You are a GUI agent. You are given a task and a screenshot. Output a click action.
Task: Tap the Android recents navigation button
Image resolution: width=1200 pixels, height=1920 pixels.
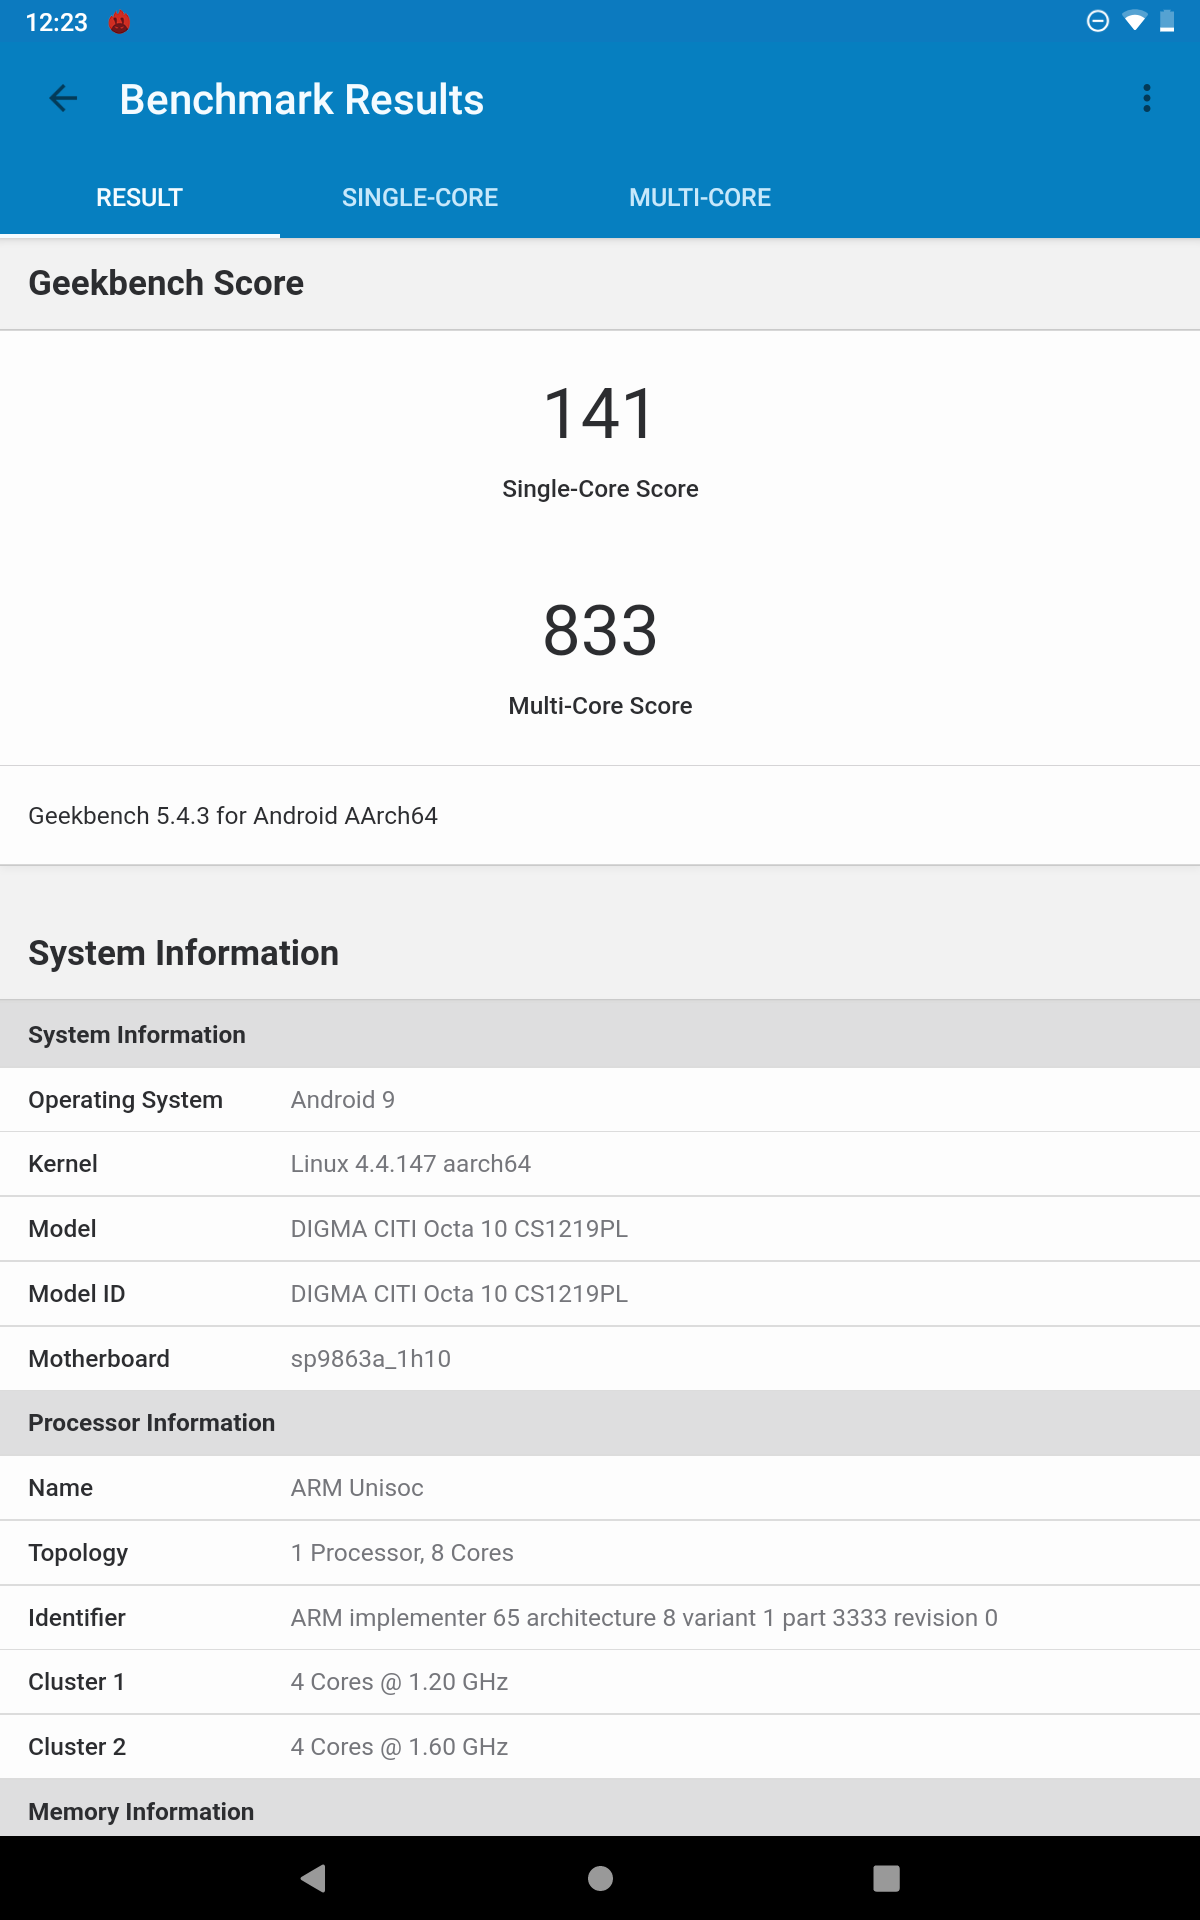click(x=886, y=1878)
